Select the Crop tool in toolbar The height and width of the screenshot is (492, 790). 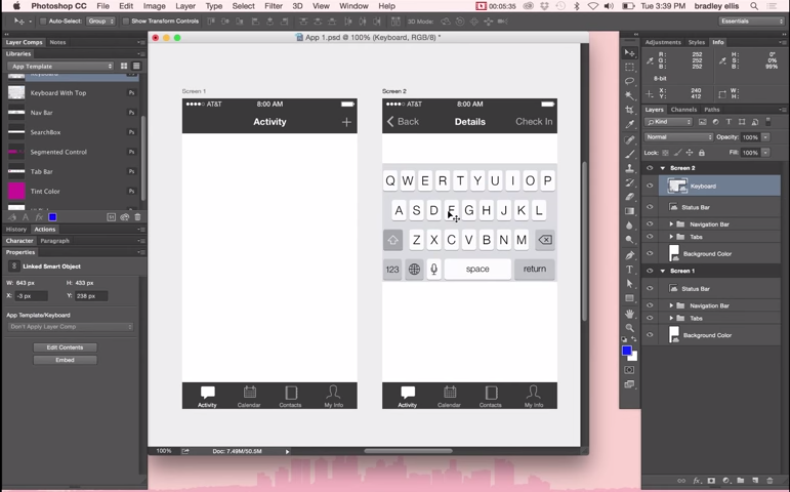(x=630, y=110)
